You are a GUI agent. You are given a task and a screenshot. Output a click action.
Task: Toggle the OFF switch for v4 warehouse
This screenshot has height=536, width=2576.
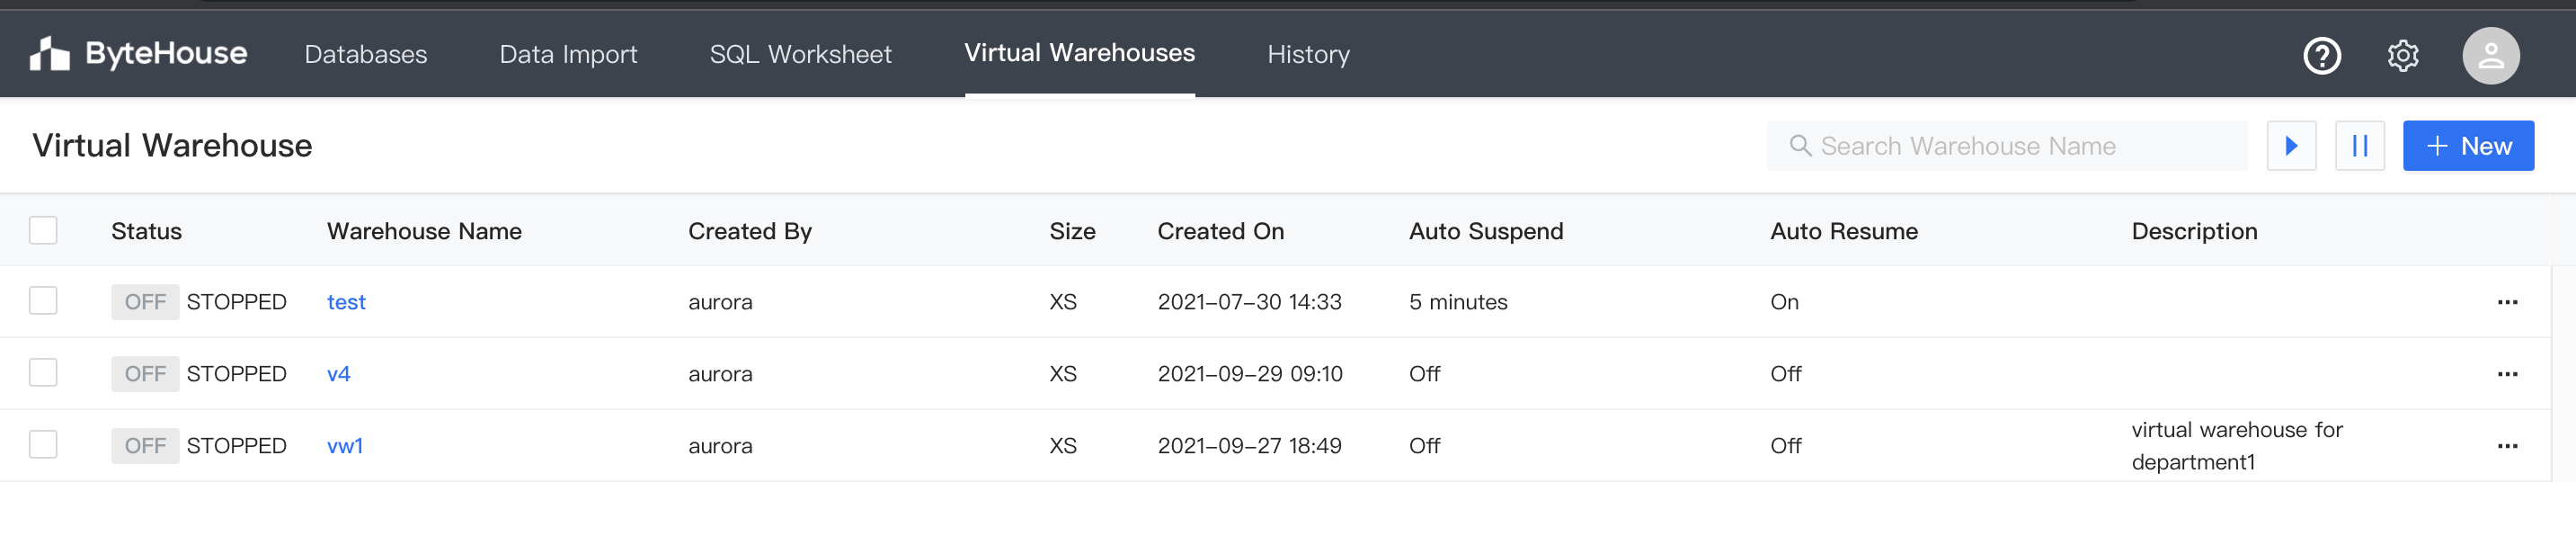(x=145, y=374)
